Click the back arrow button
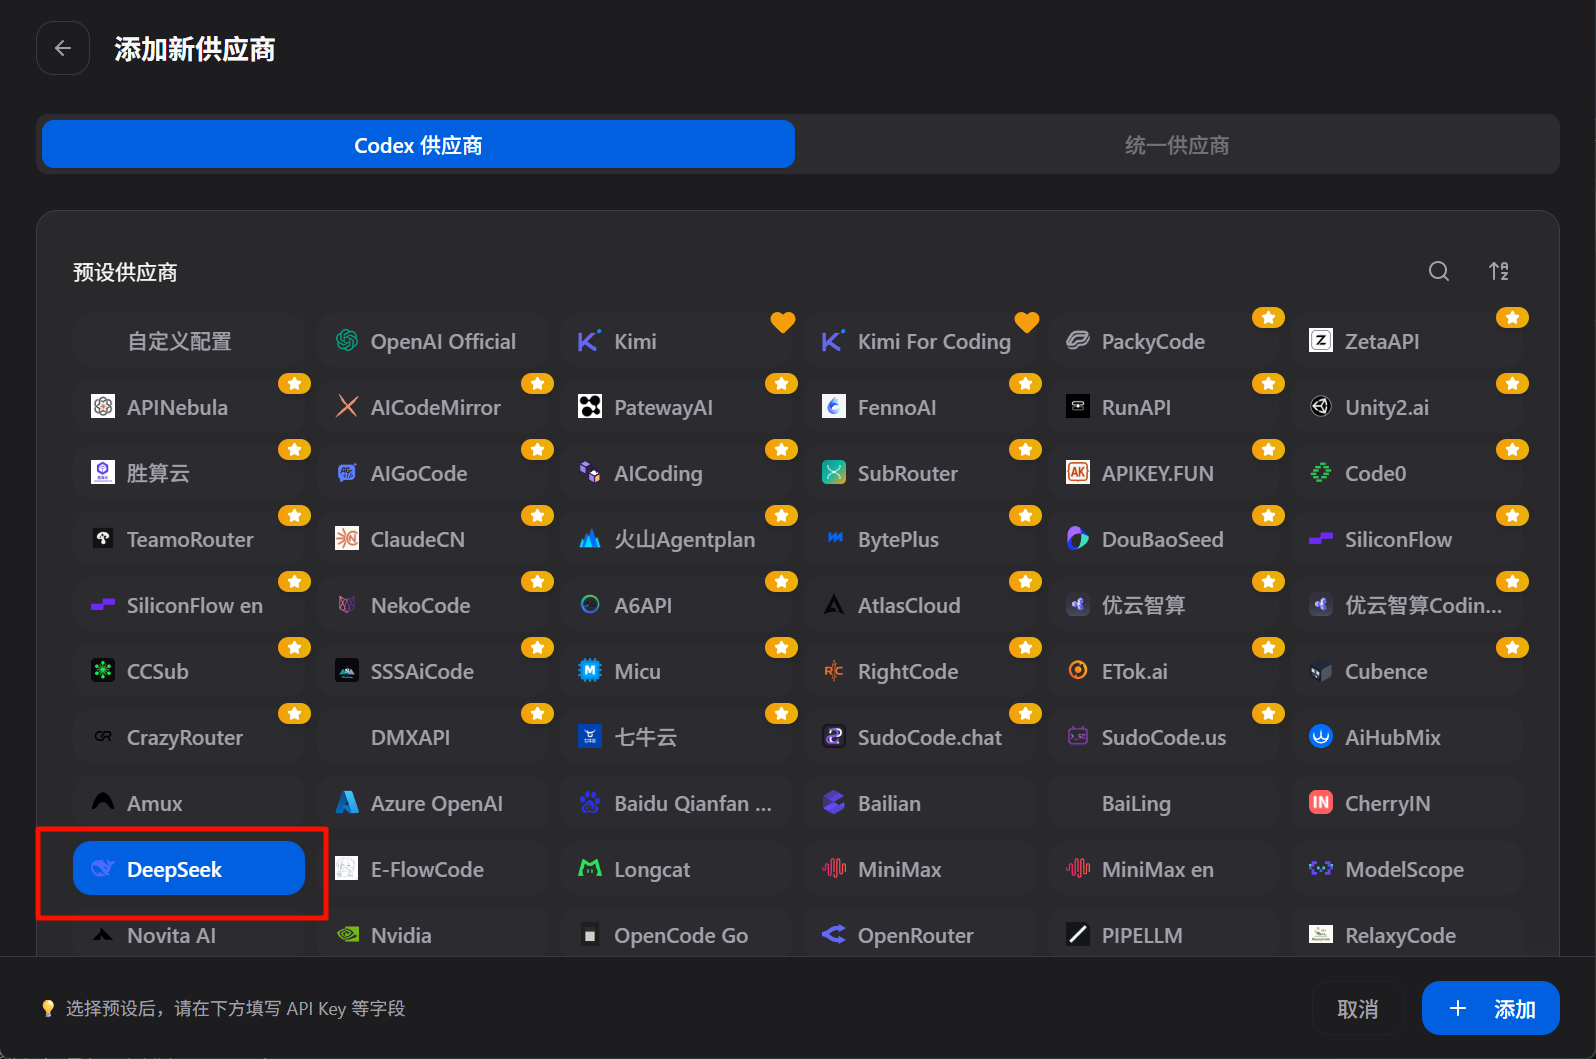Screen dimensions: 1596x1059 coord(63,48)
